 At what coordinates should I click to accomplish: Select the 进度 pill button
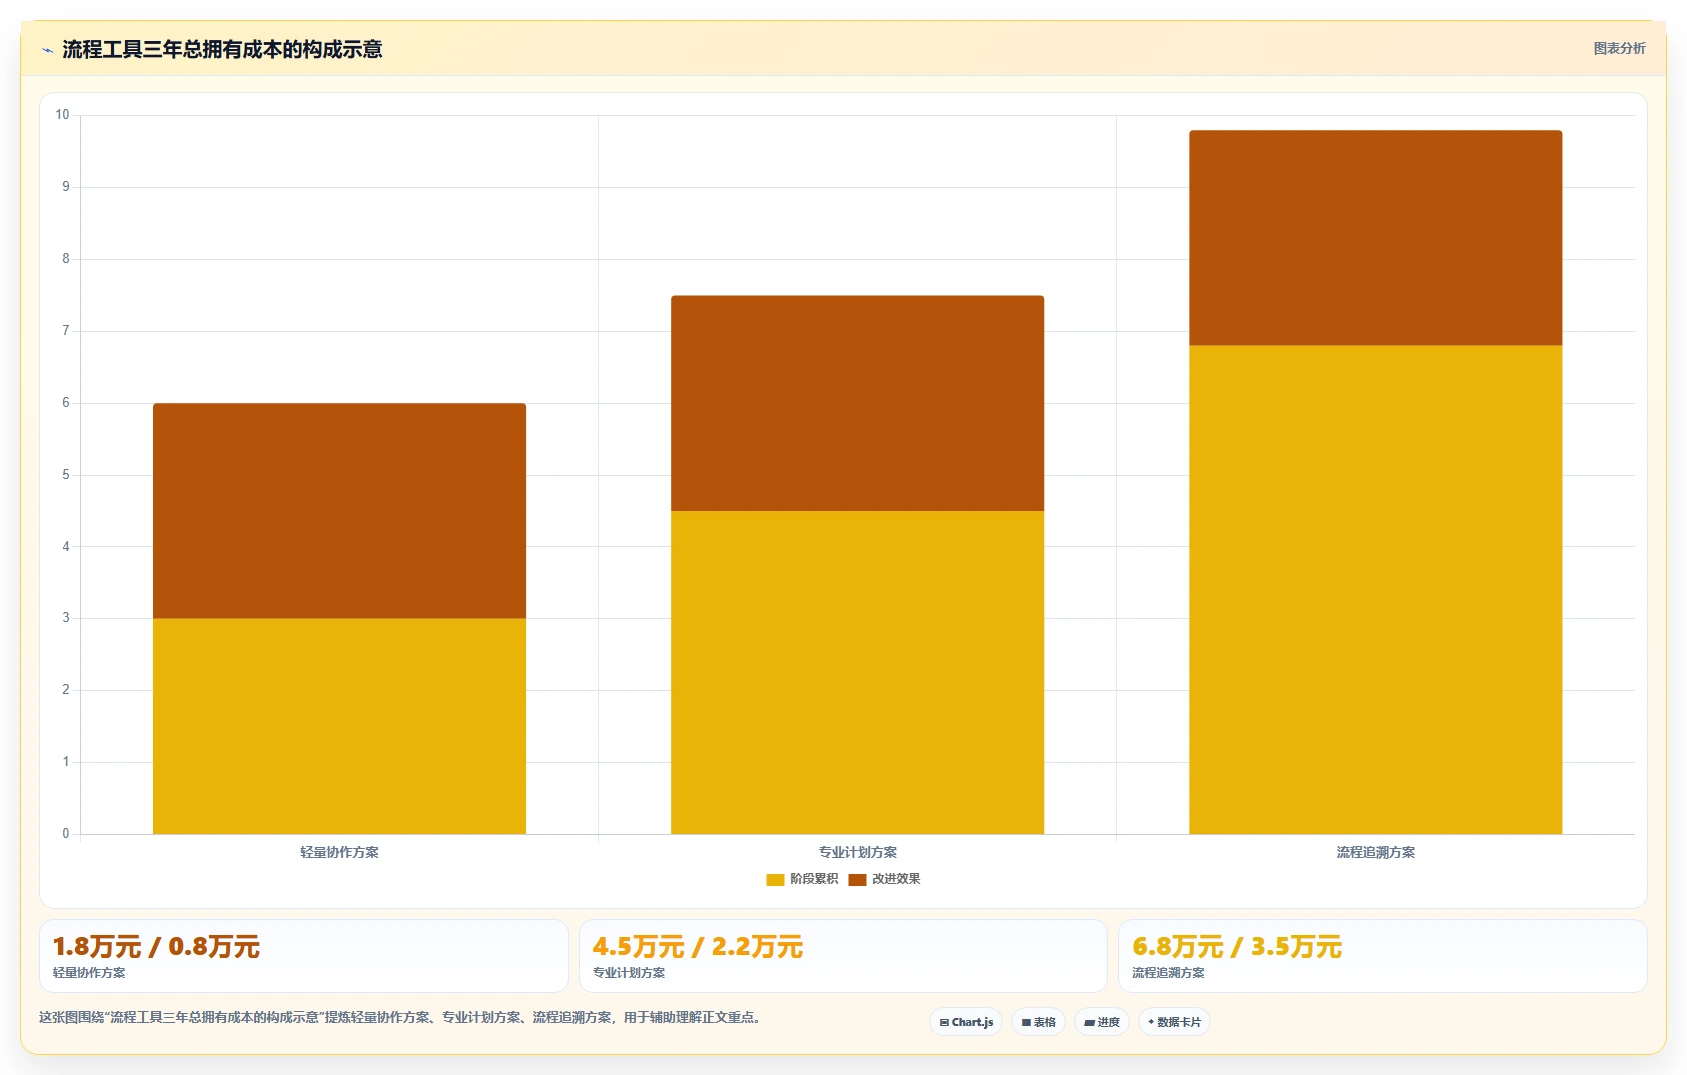1102,1022
